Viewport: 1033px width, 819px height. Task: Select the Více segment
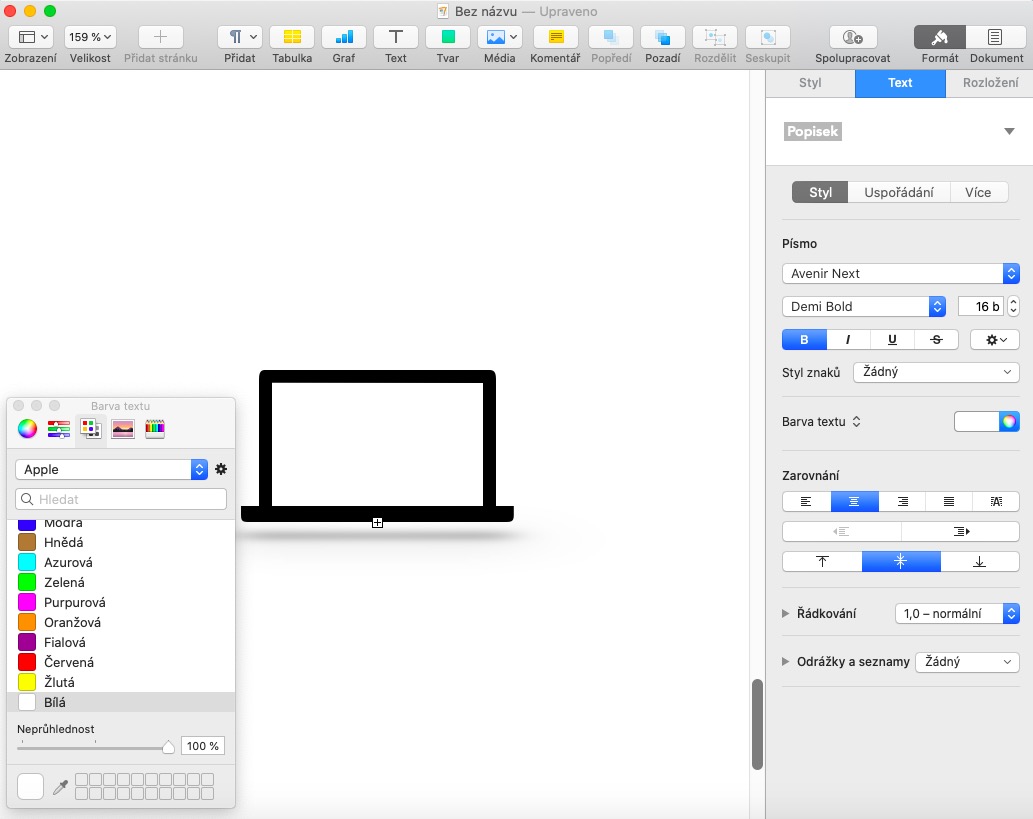point(978,192)
